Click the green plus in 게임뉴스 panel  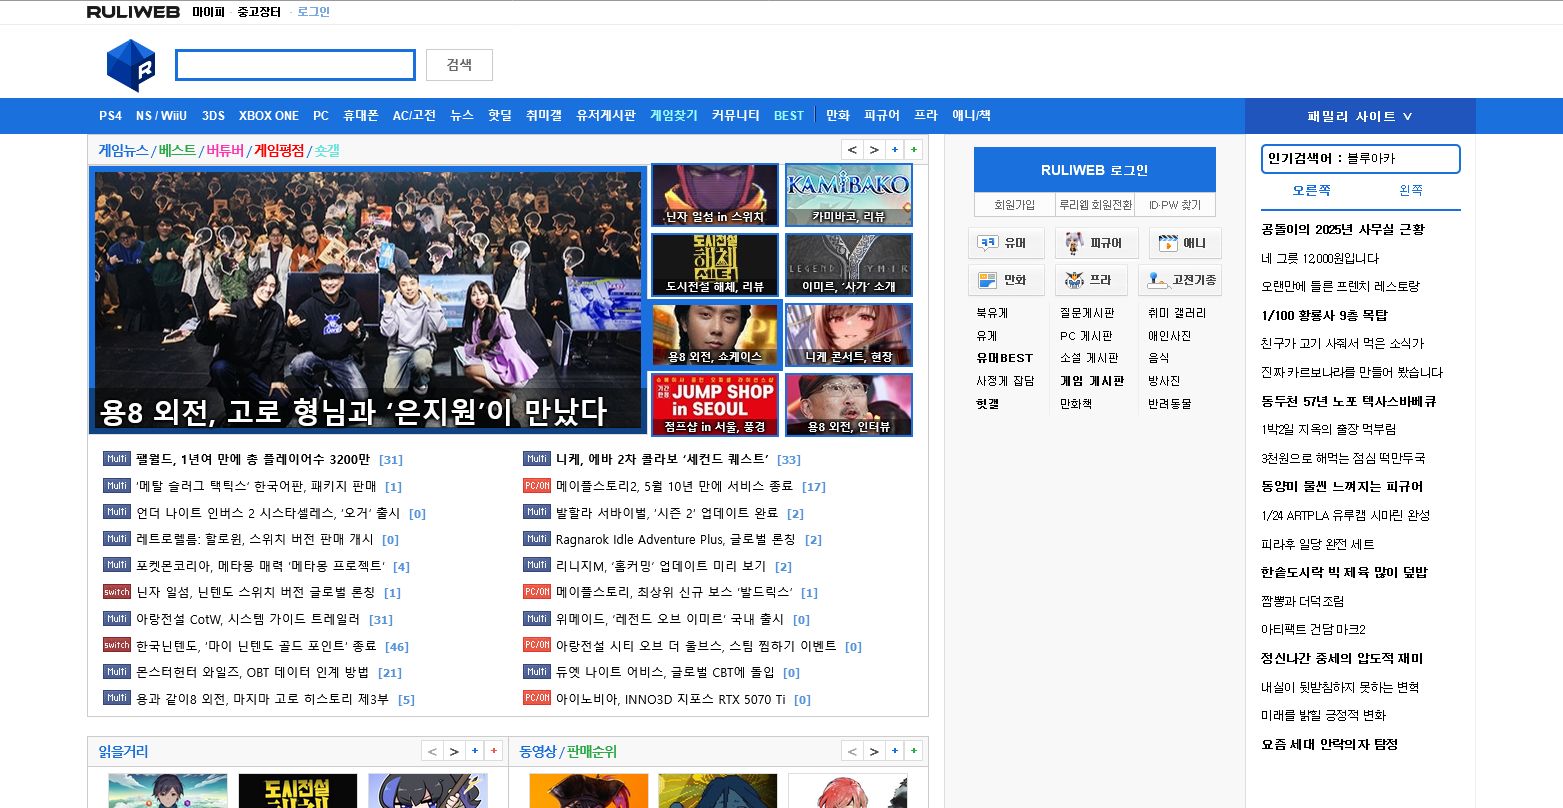coord(914,150)
